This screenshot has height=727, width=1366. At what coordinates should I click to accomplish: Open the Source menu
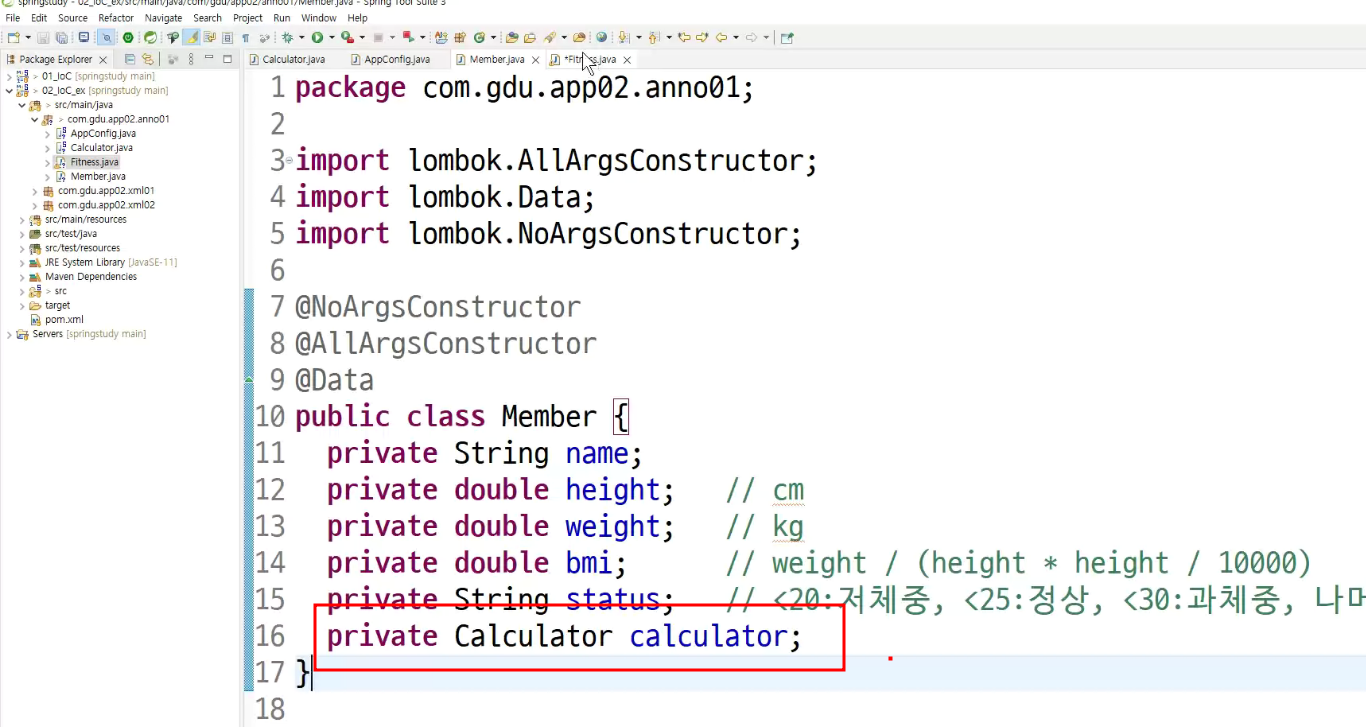point(73,18)
